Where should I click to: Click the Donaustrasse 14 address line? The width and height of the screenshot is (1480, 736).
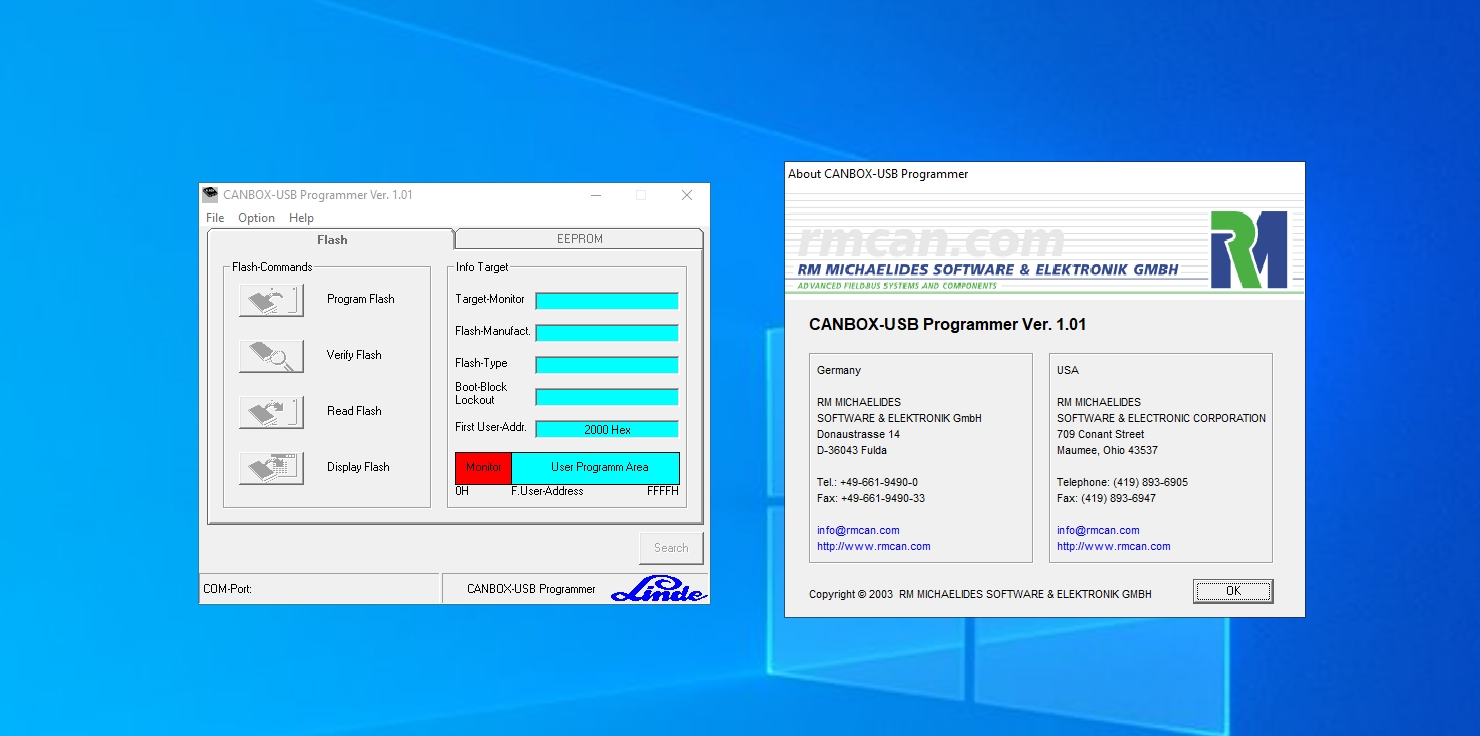(x=858, y=434)
